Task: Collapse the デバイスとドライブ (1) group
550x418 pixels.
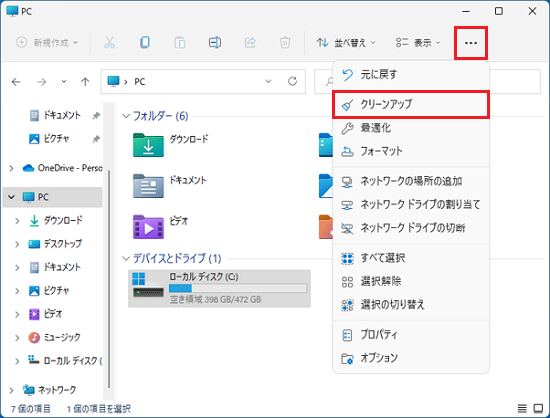Action: coord(126,259)
